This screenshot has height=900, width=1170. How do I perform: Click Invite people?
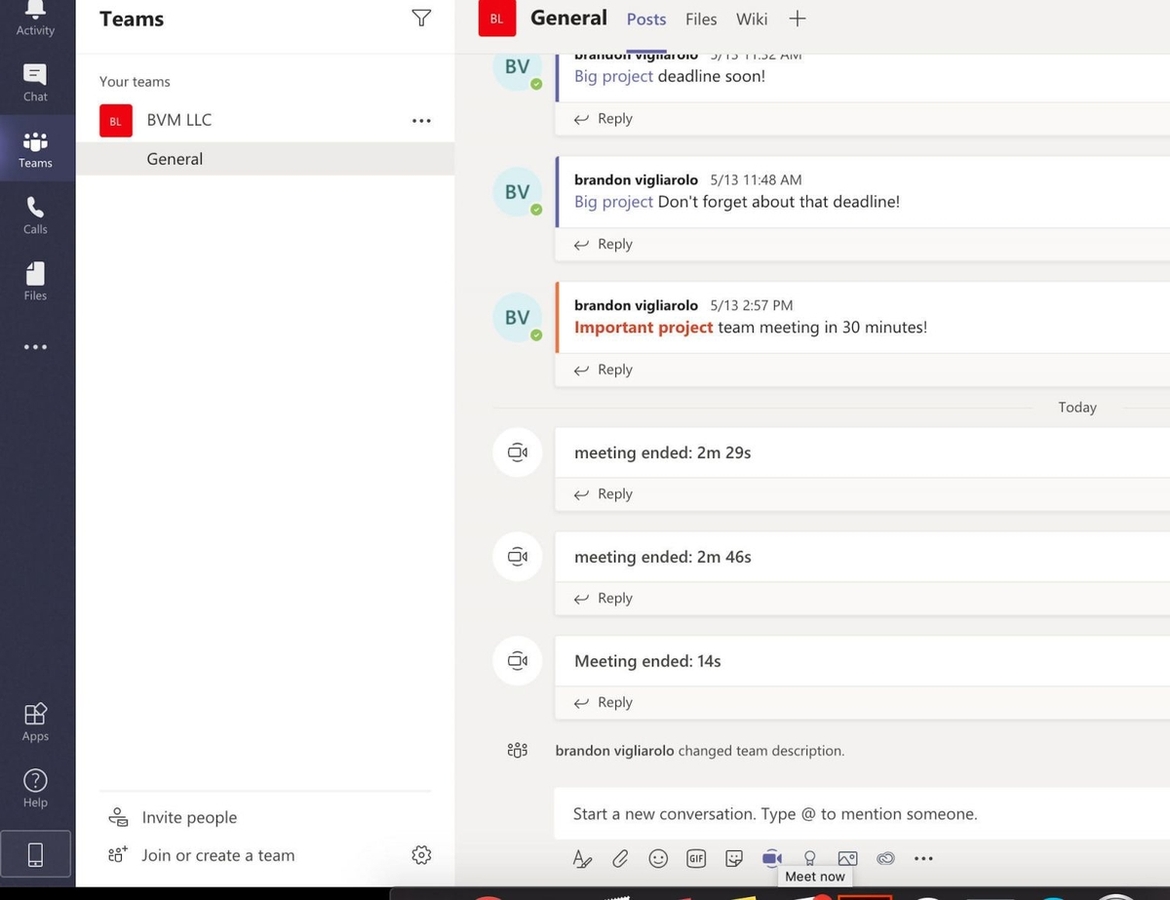tap(189, 817)
